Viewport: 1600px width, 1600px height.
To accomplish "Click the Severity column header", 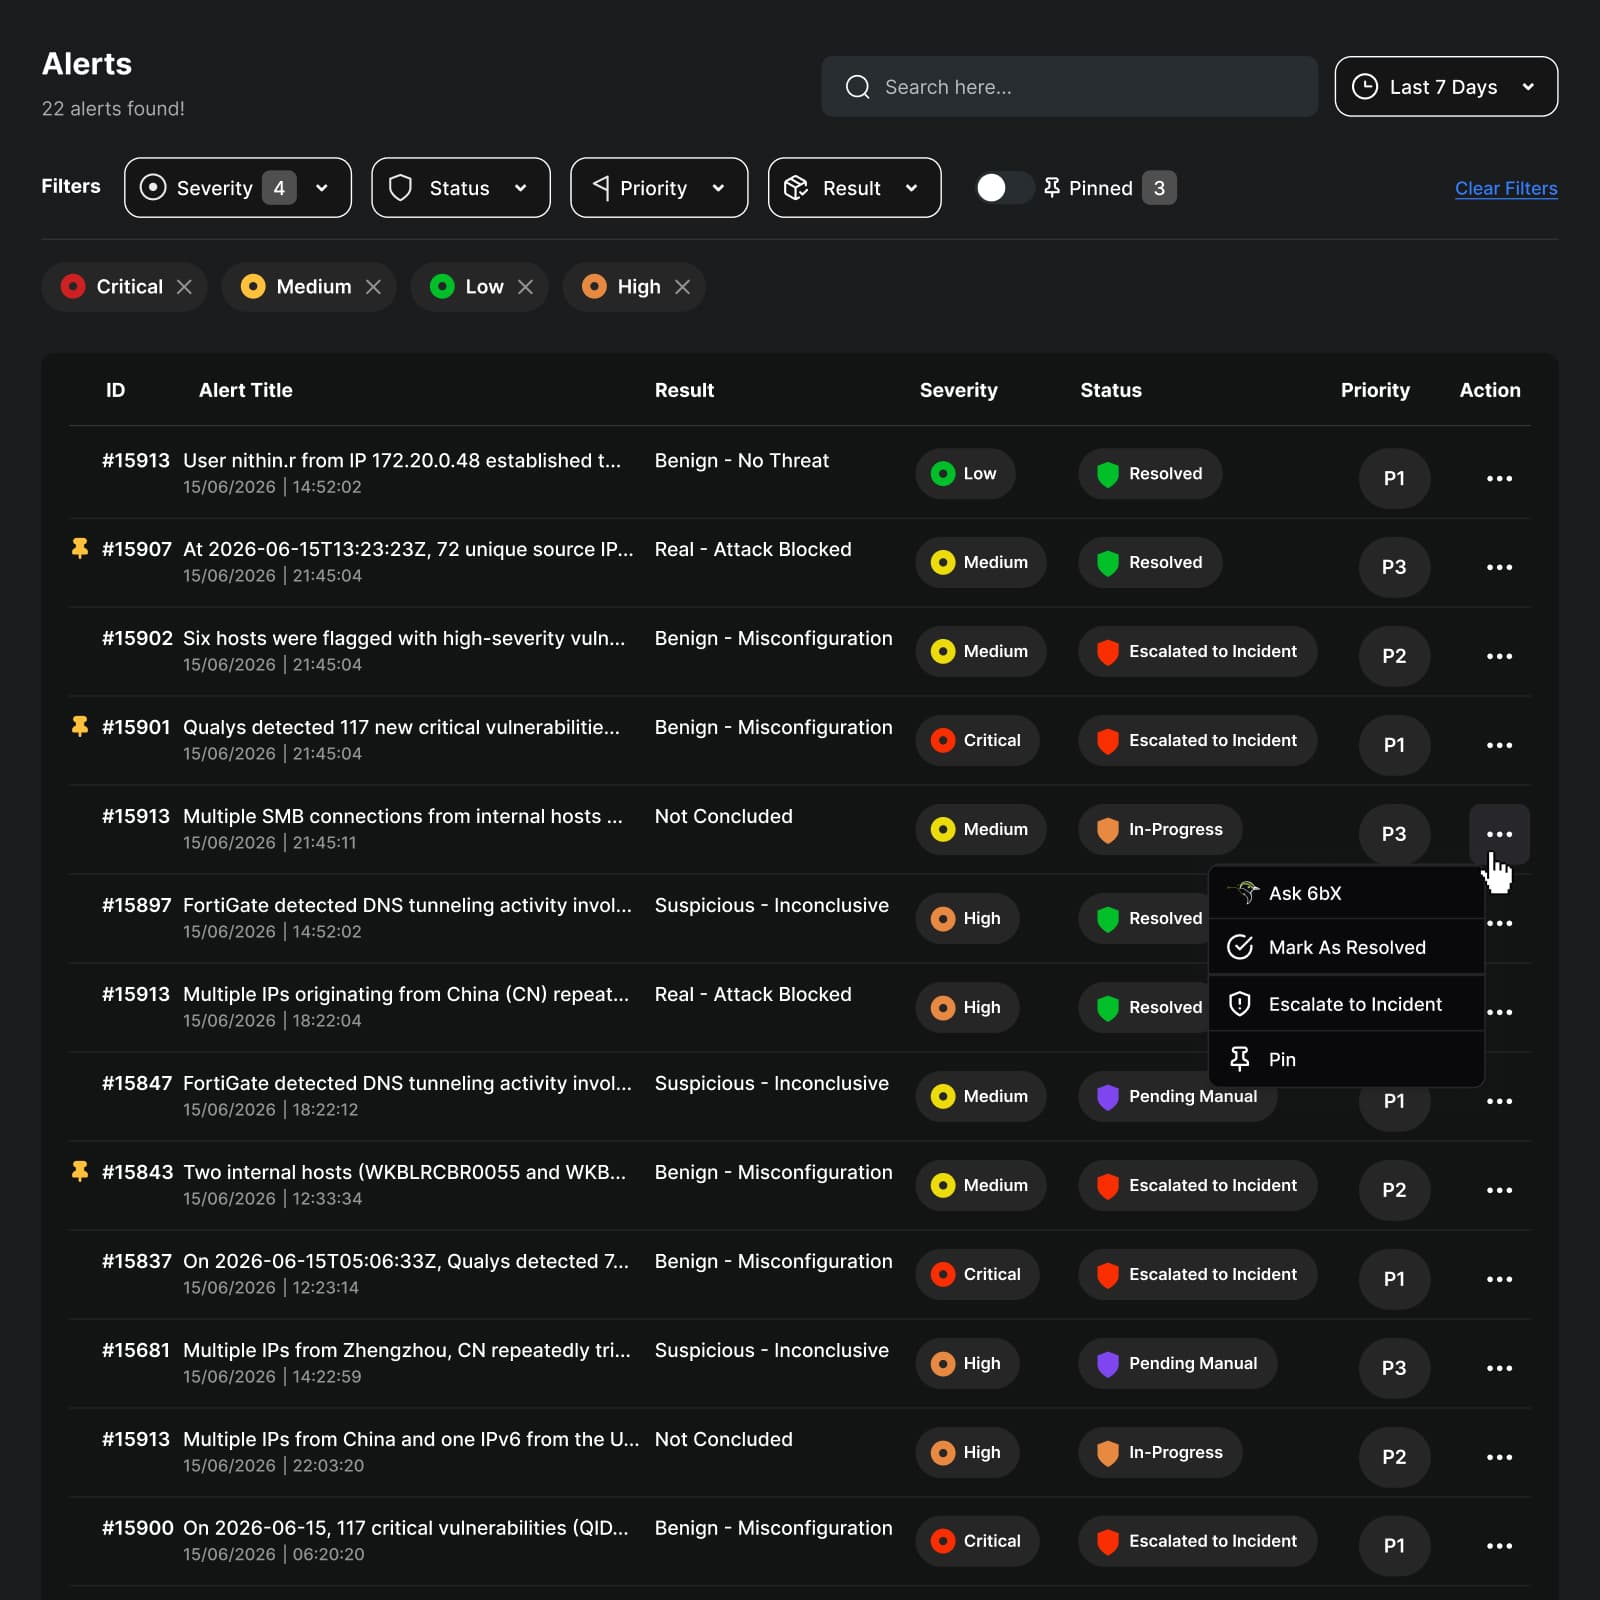I will pyautogui.click(x=958, y=390).
